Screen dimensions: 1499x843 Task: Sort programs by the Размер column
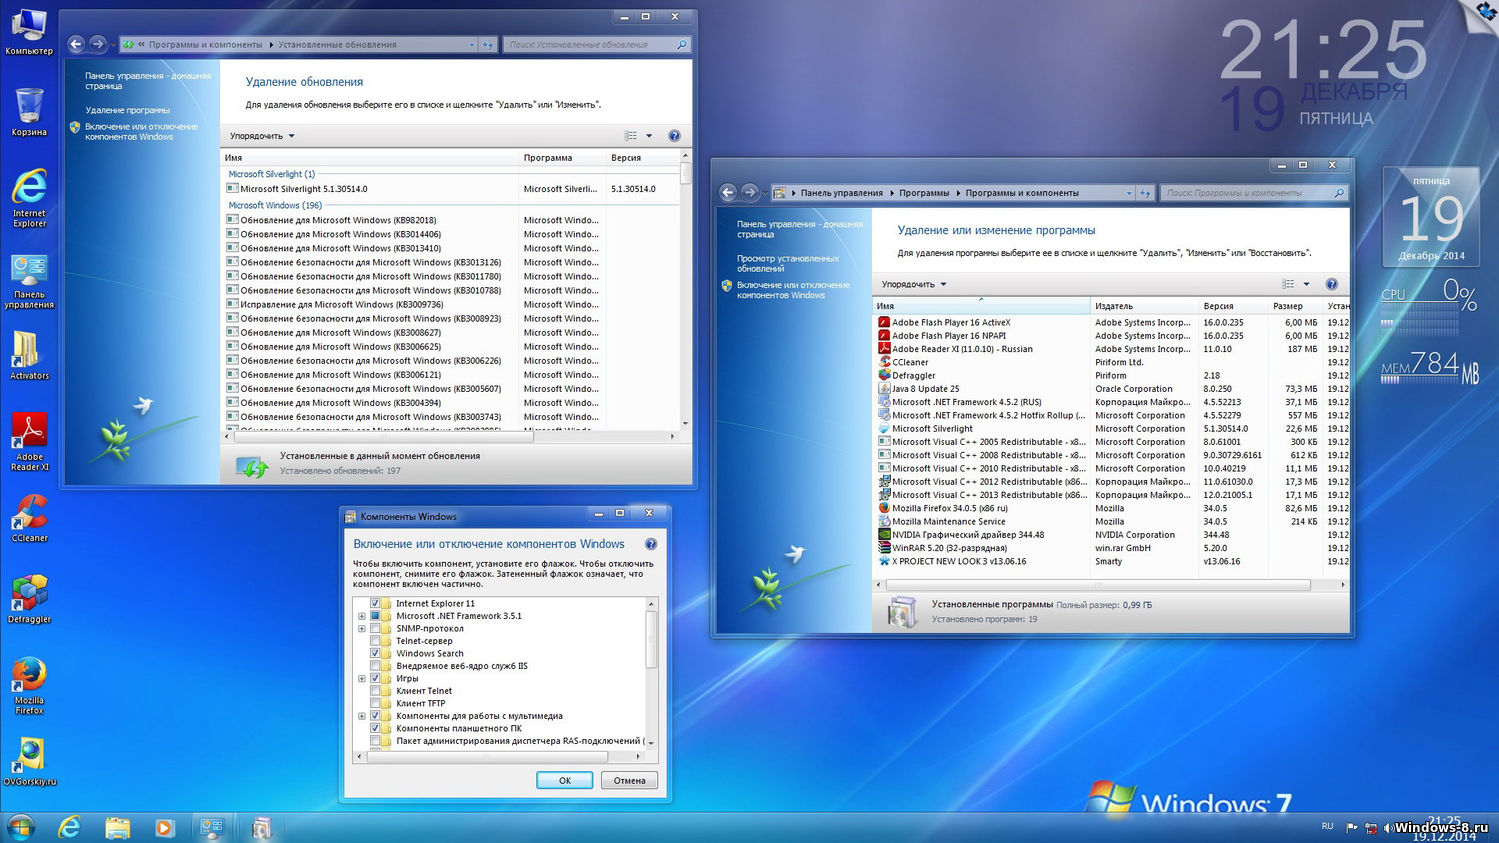[1295, 306]
